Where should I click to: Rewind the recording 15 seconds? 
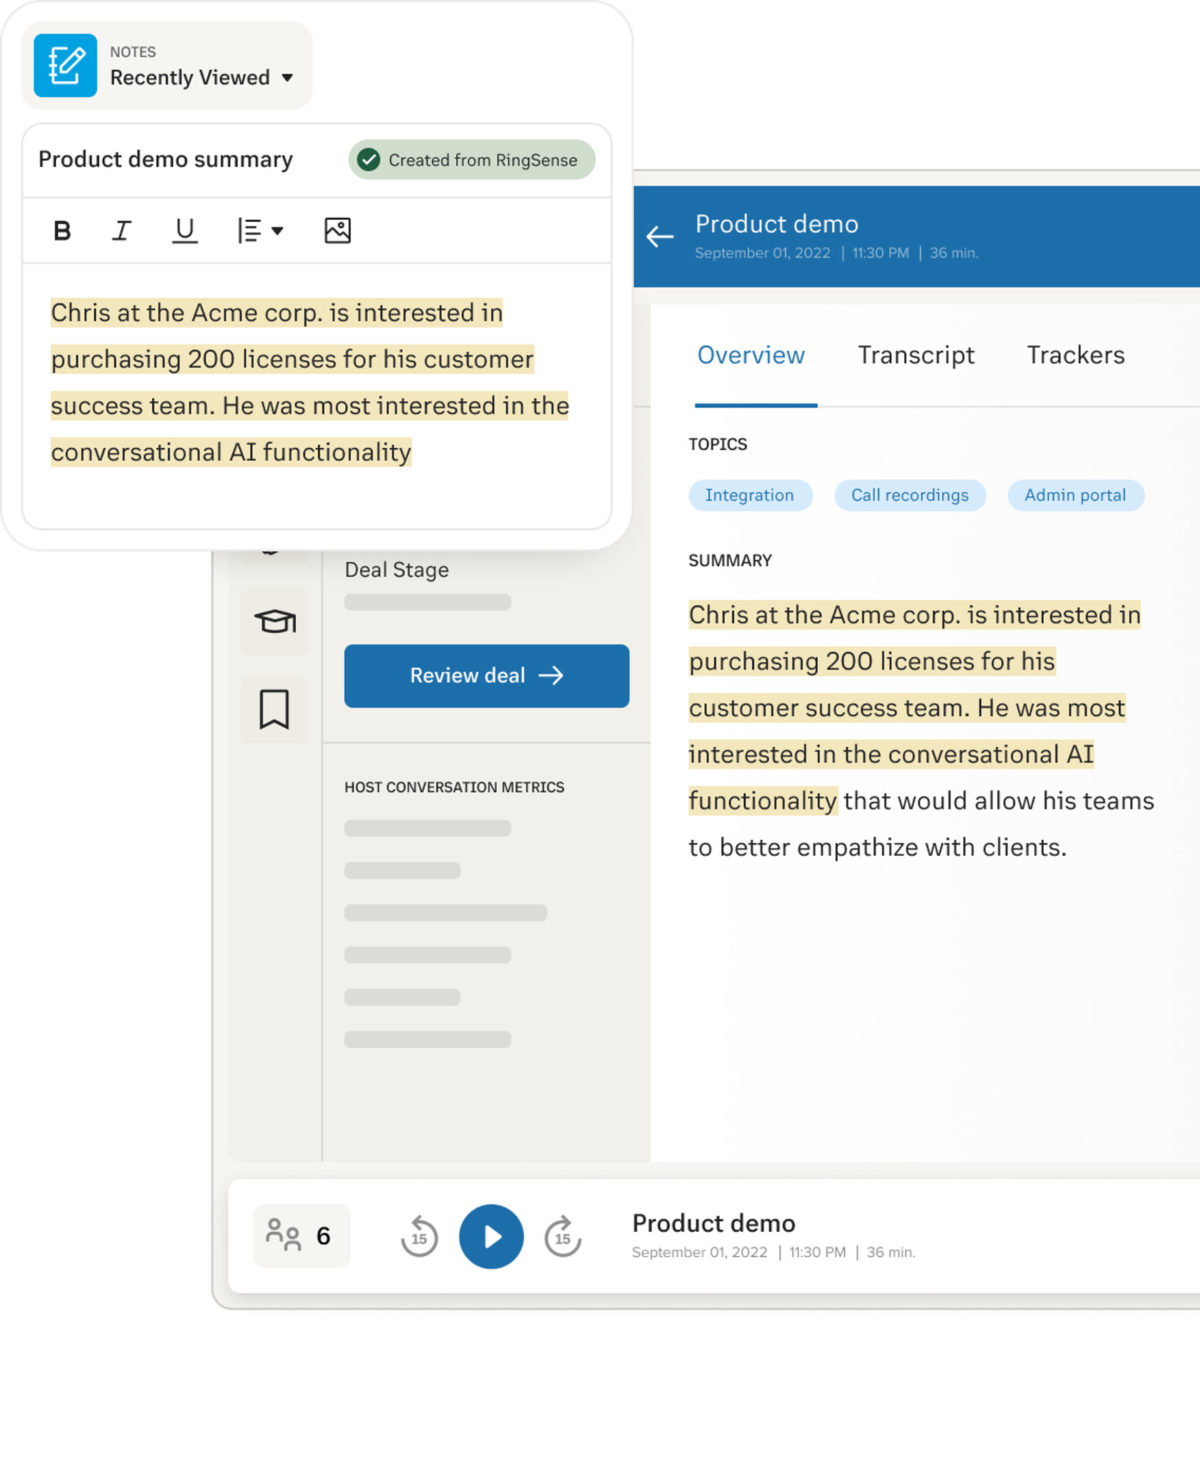point(419,1237)
